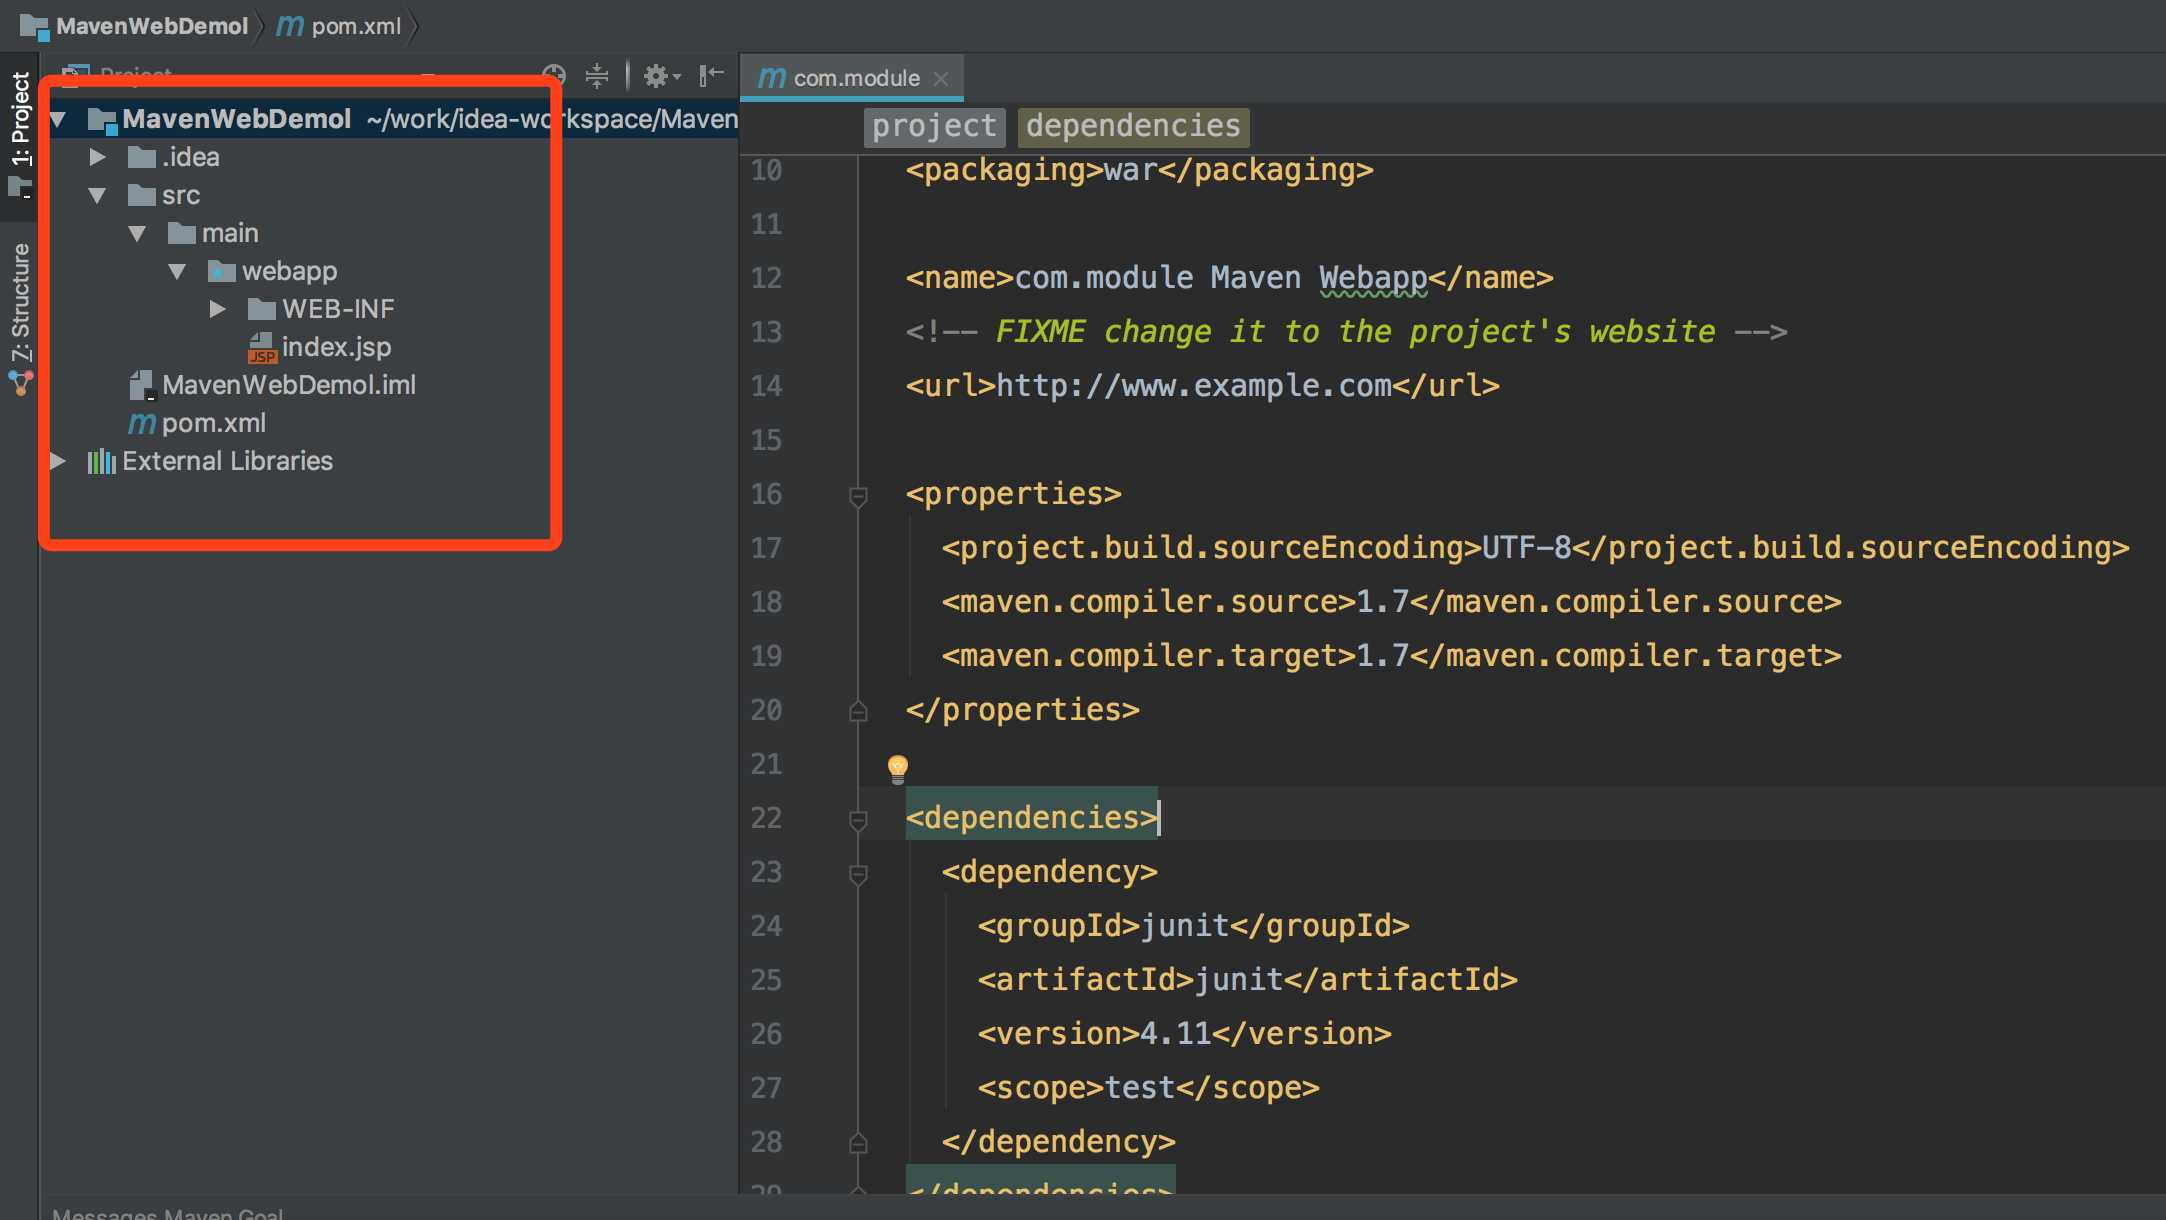Collapse the main folder arrow

point(137,234)
